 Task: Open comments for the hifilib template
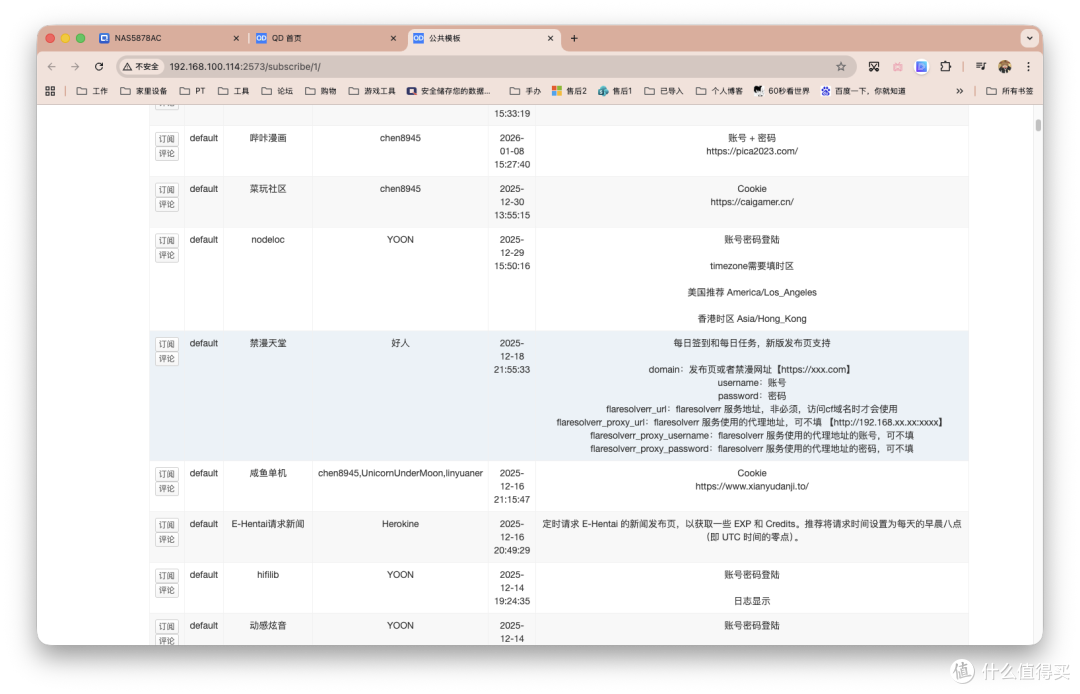point(167,591)
